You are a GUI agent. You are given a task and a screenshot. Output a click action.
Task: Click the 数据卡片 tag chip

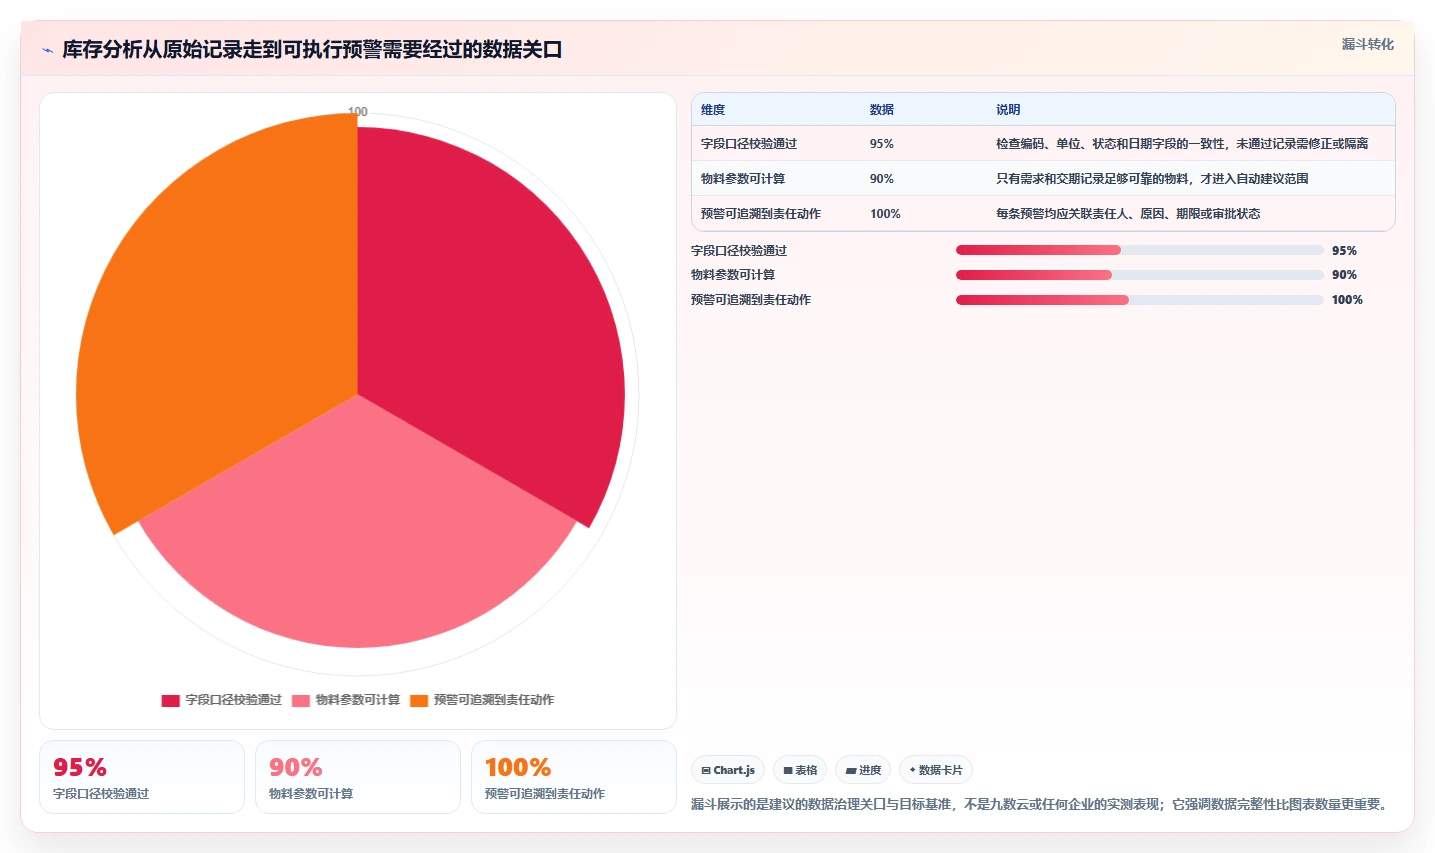click(x=936, y=770)
